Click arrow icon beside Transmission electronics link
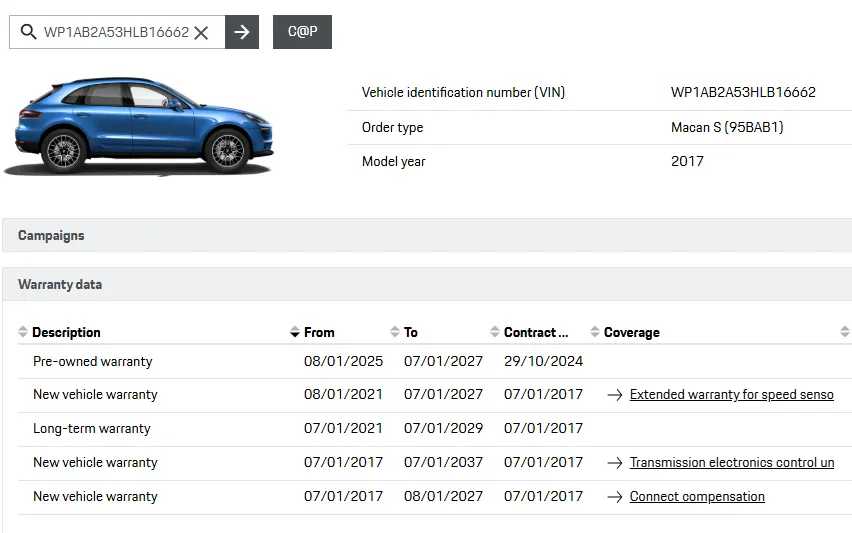This screenshot has width=852, height=533. point(615,463)
